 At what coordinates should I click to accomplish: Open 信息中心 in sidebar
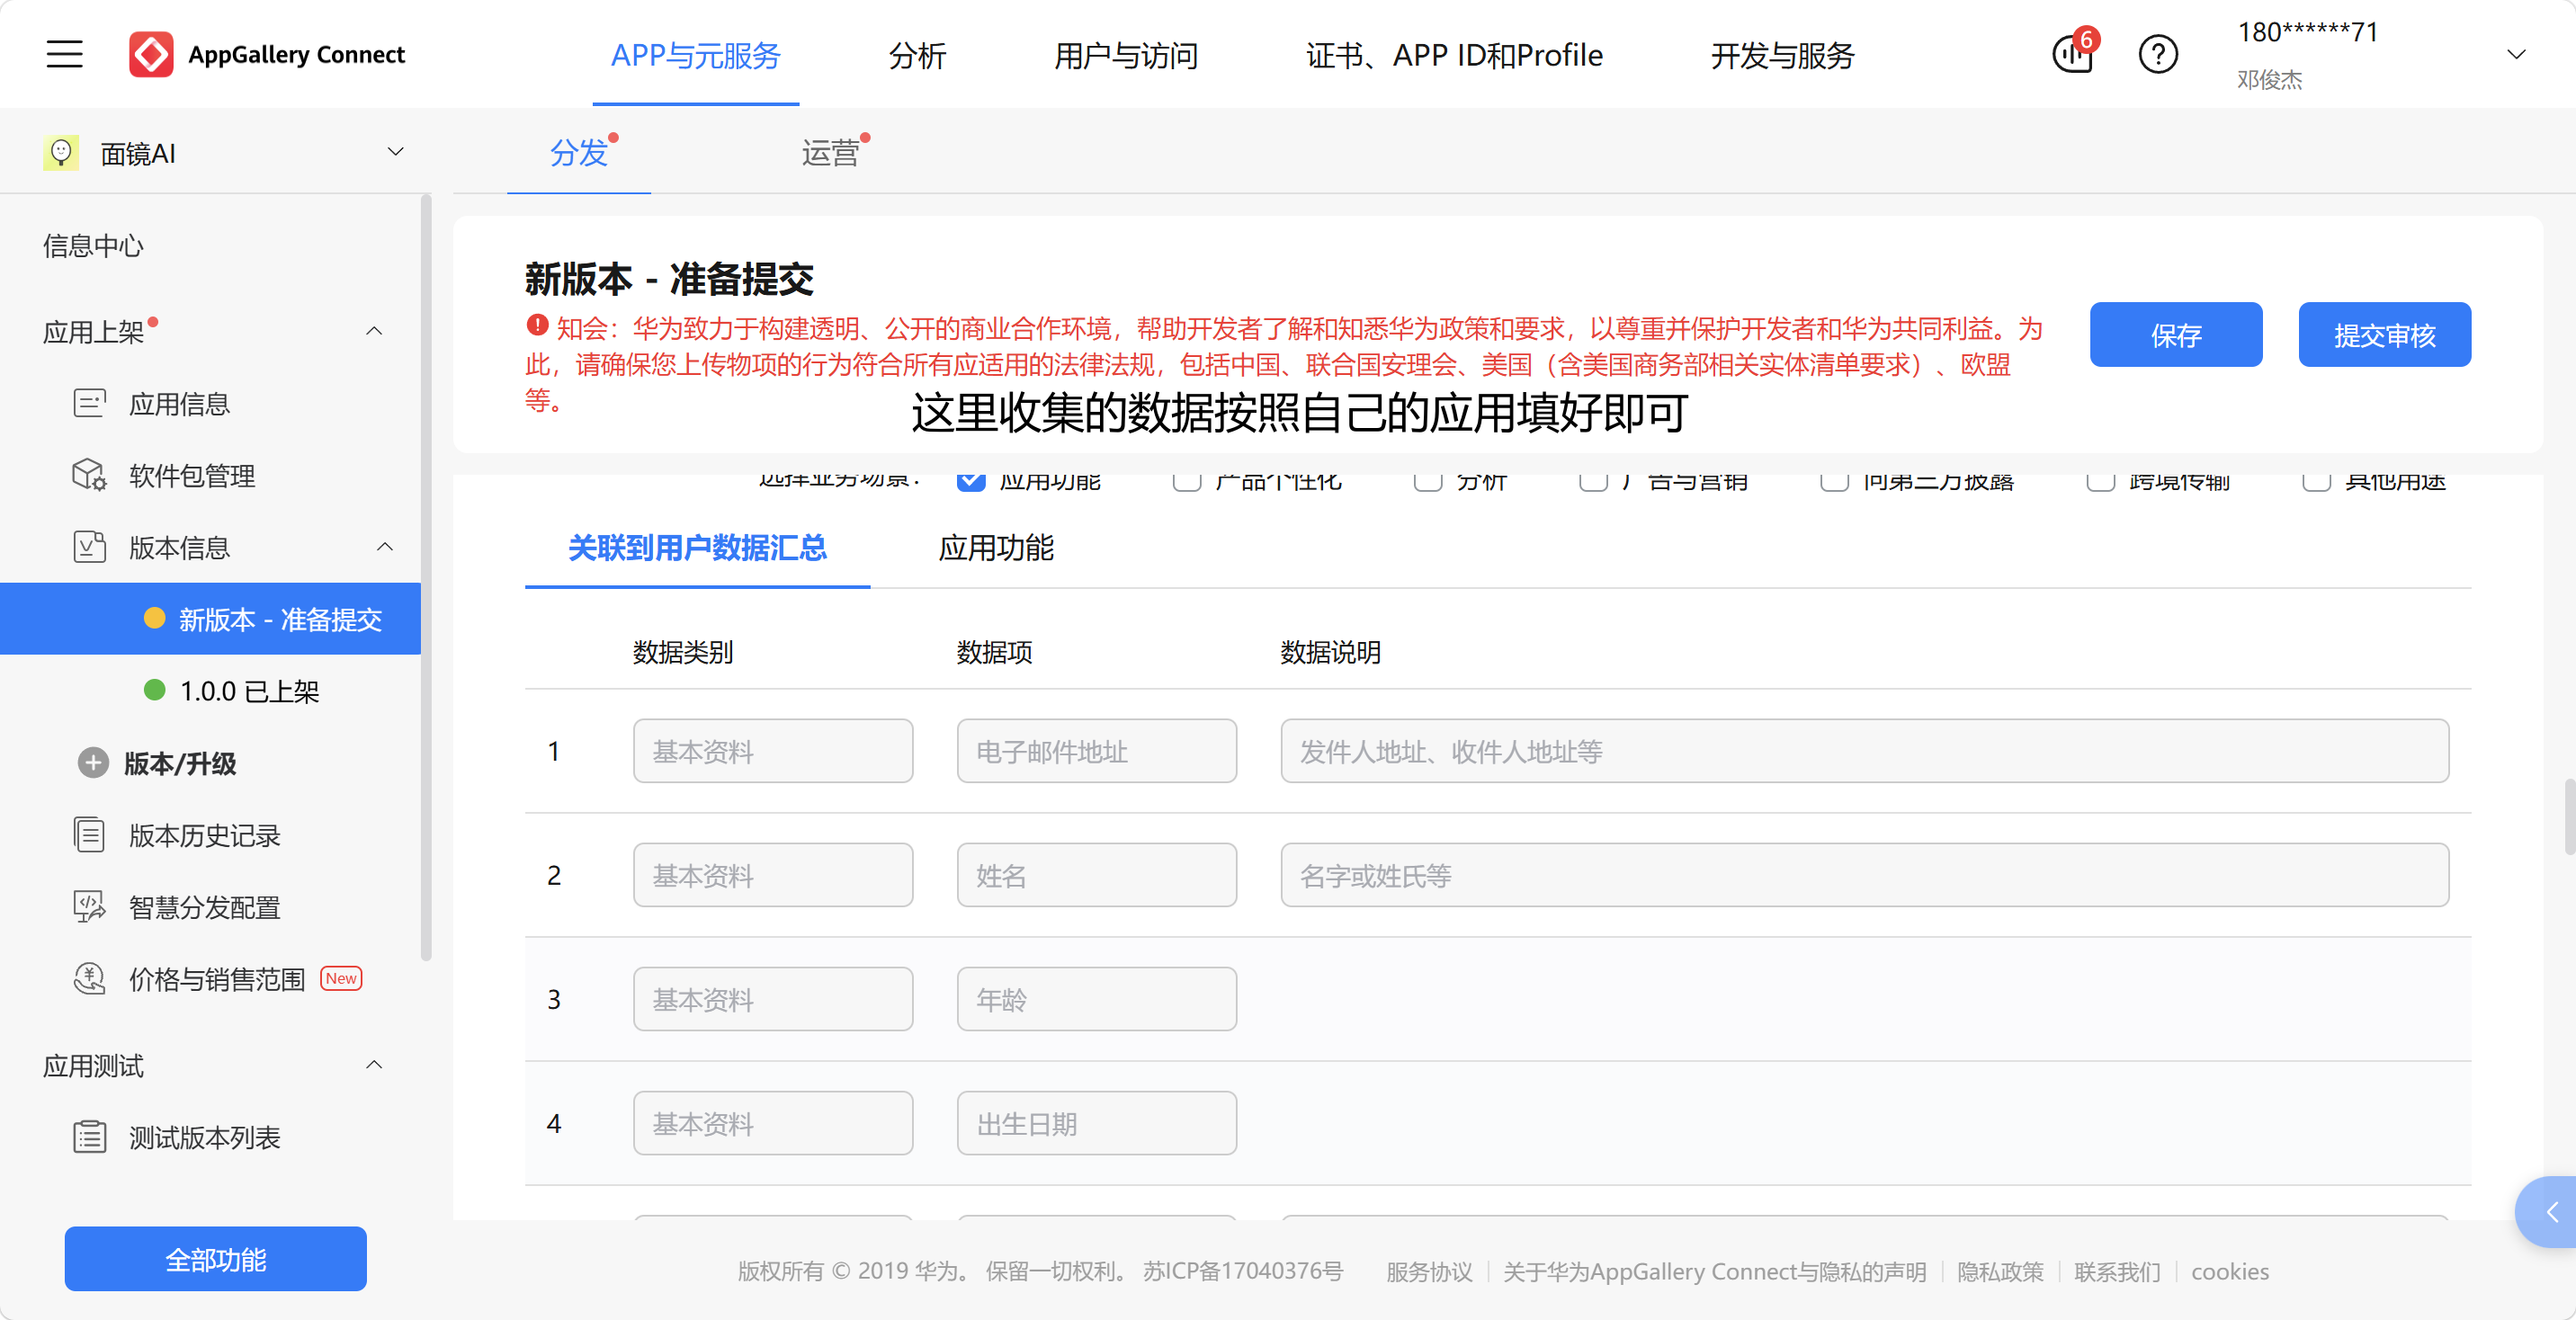click(x=93, y=246)
